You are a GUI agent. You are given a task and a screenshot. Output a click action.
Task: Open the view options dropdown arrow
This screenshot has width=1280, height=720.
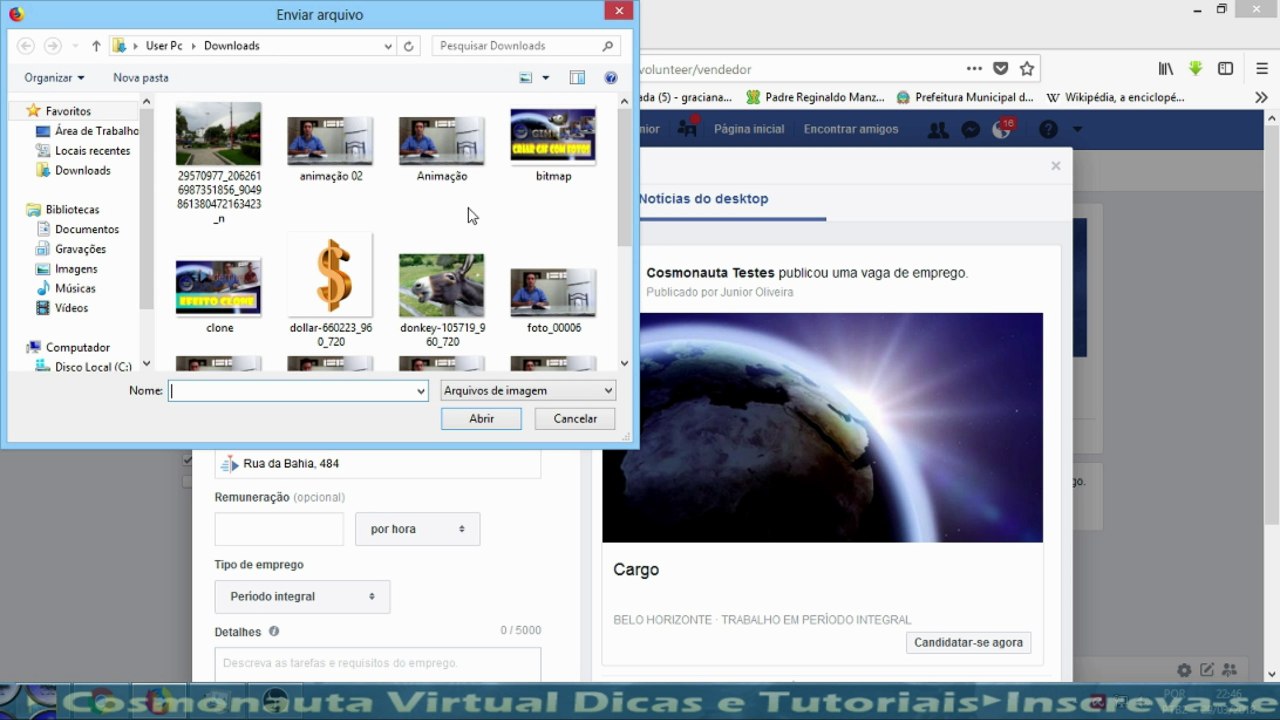click(x=545, y=78)
